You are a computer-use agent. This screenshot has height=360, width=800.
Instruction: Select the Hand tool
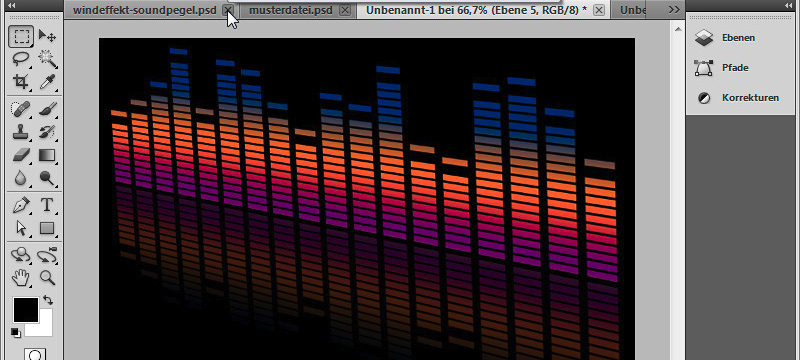(x=21, y=277)
